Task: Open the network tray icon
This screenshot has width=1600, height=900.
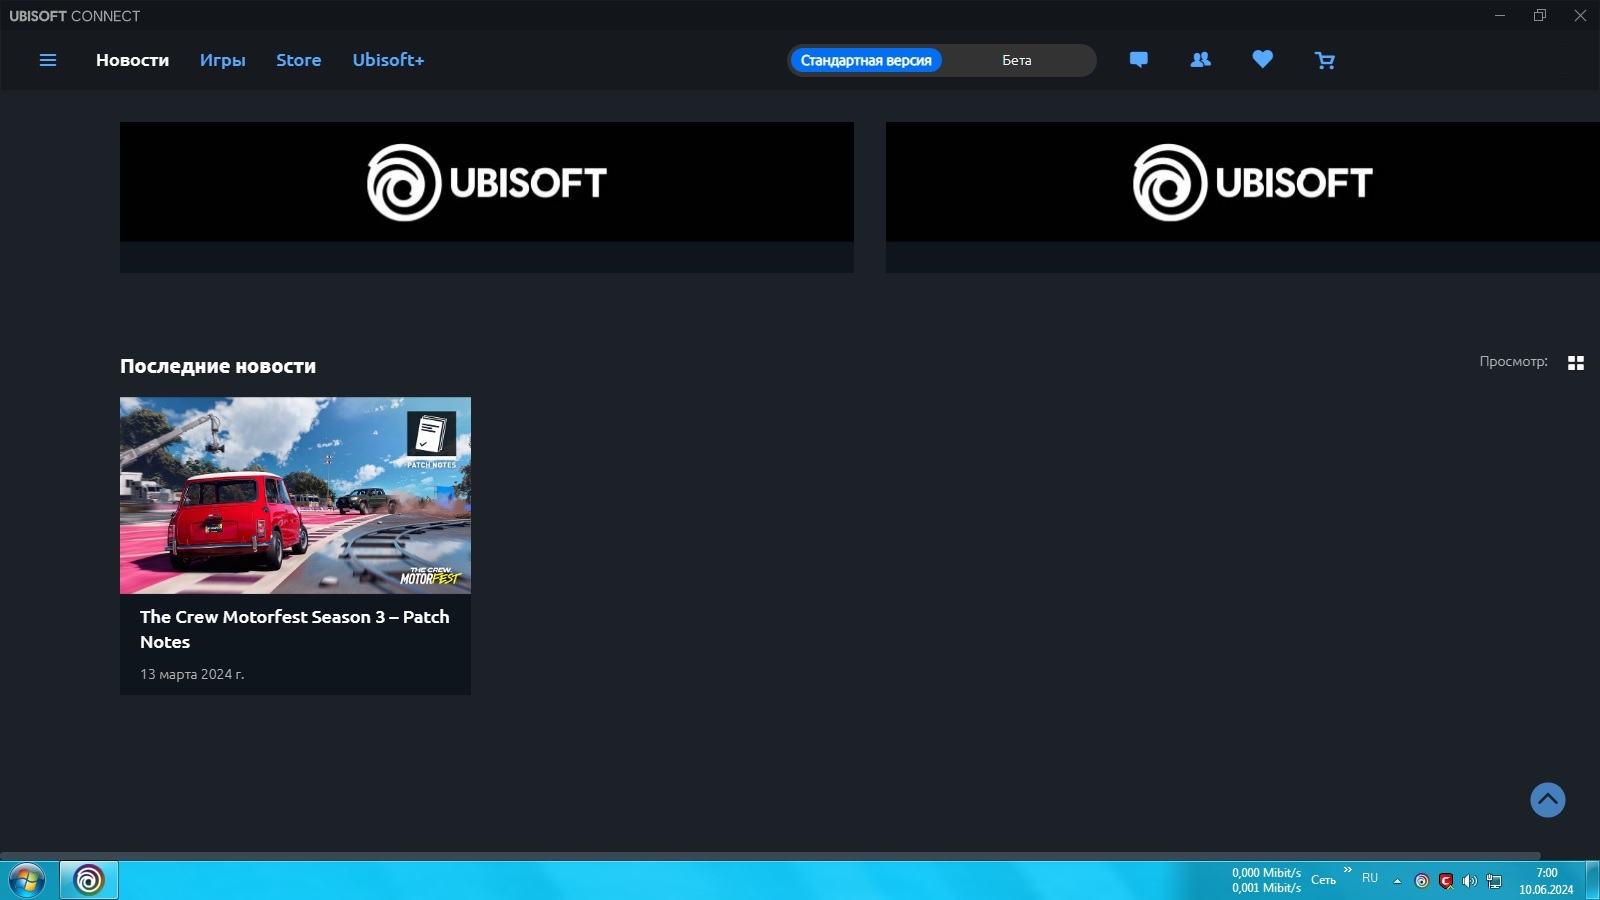Action: coord(1494,881)
